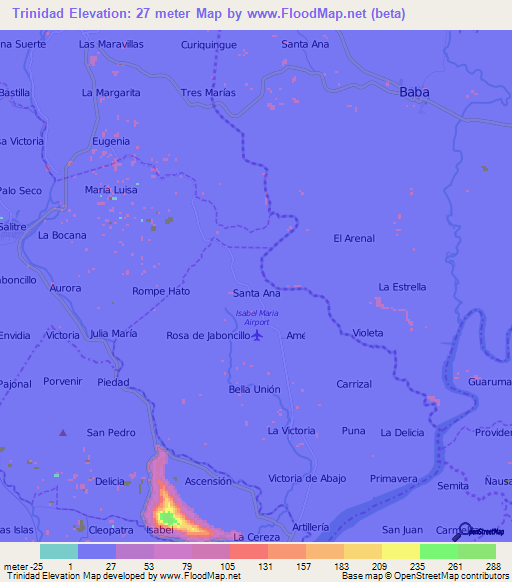Click the Bella Unión label
512x582 pixels.
pyautogui.click(x=254, y=389)
